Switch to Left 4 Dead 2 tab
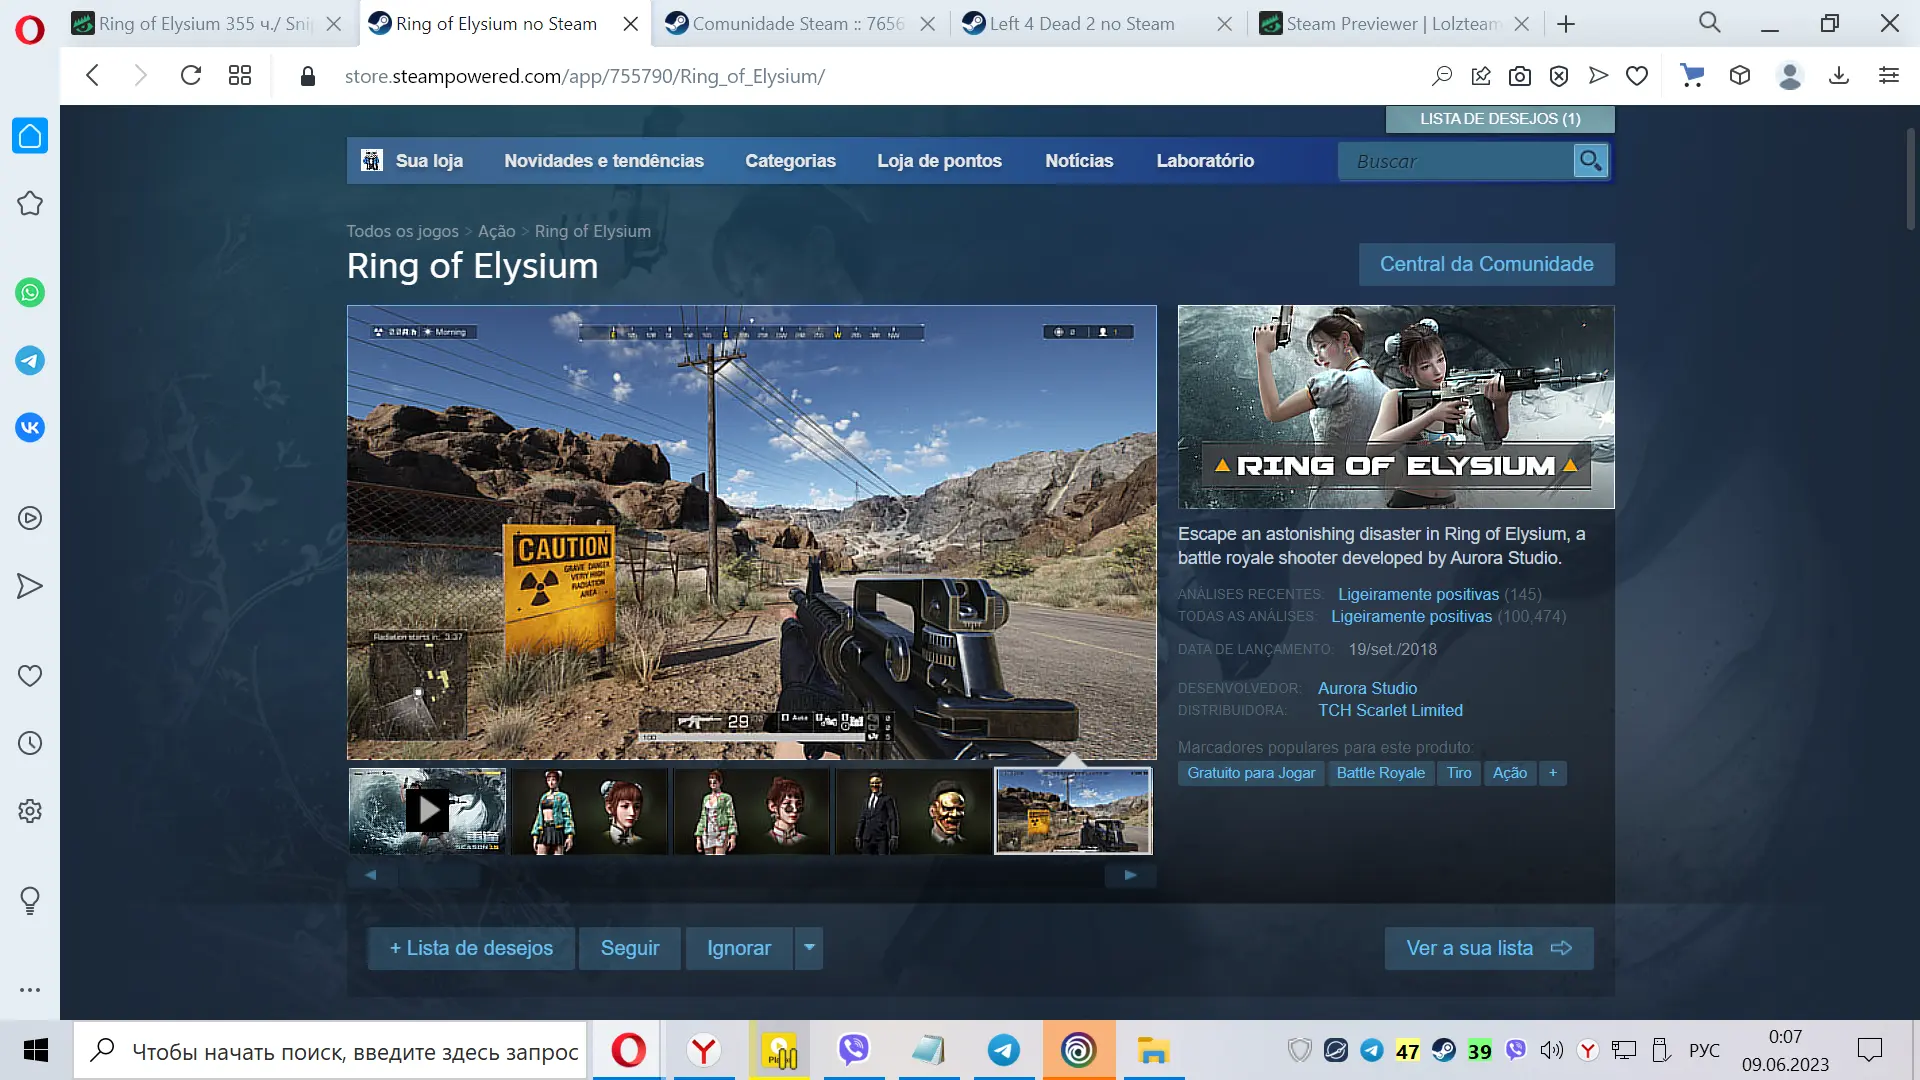Image resolution: width=1920 pixels, height=1080 pixels. [x=1082, y=24]
